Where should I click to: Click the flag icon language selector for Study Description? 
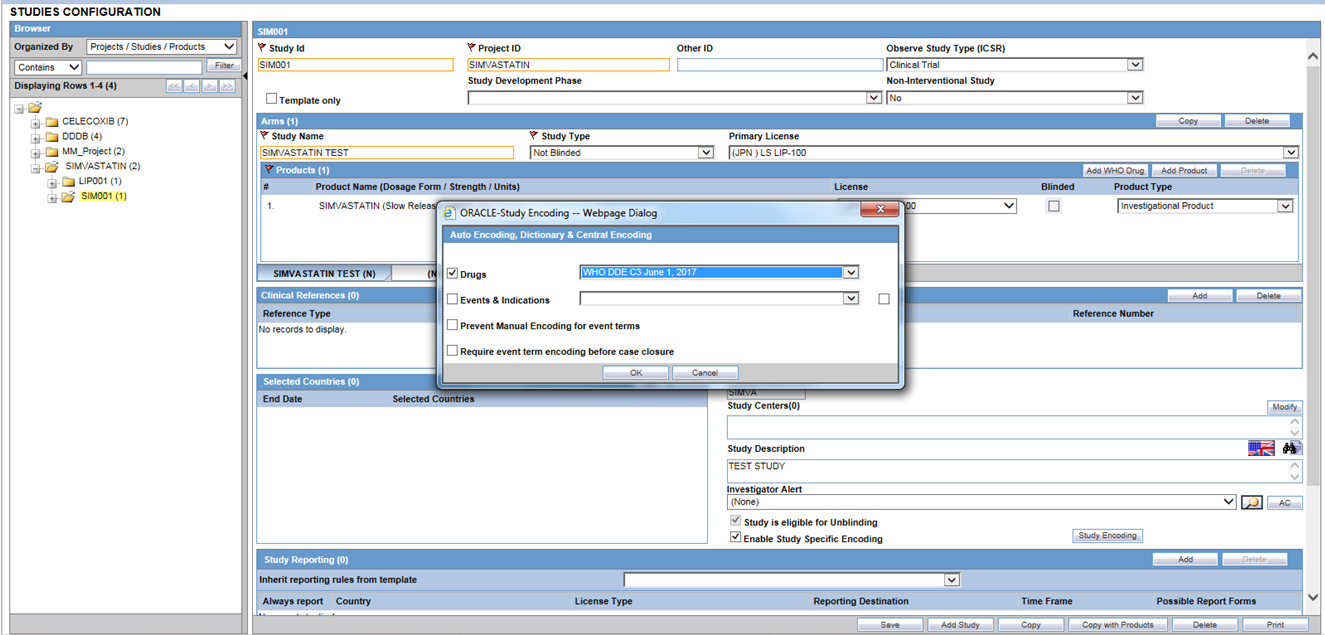(x=1261, y=448)
